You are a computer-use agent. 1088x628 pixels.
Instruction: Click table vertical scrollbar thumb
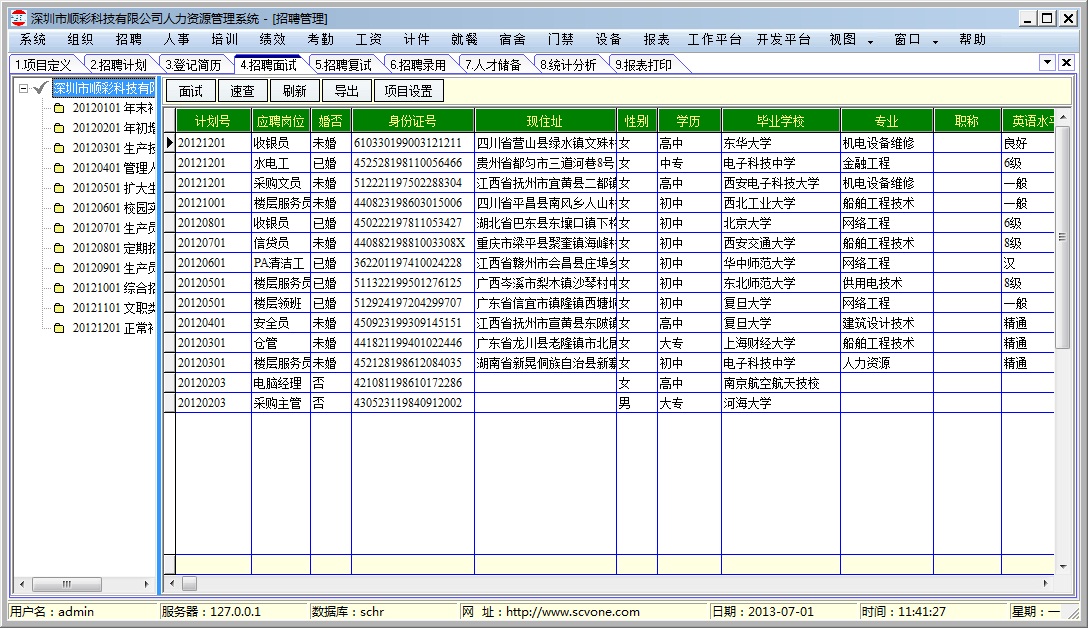(x=1063, y=237)
